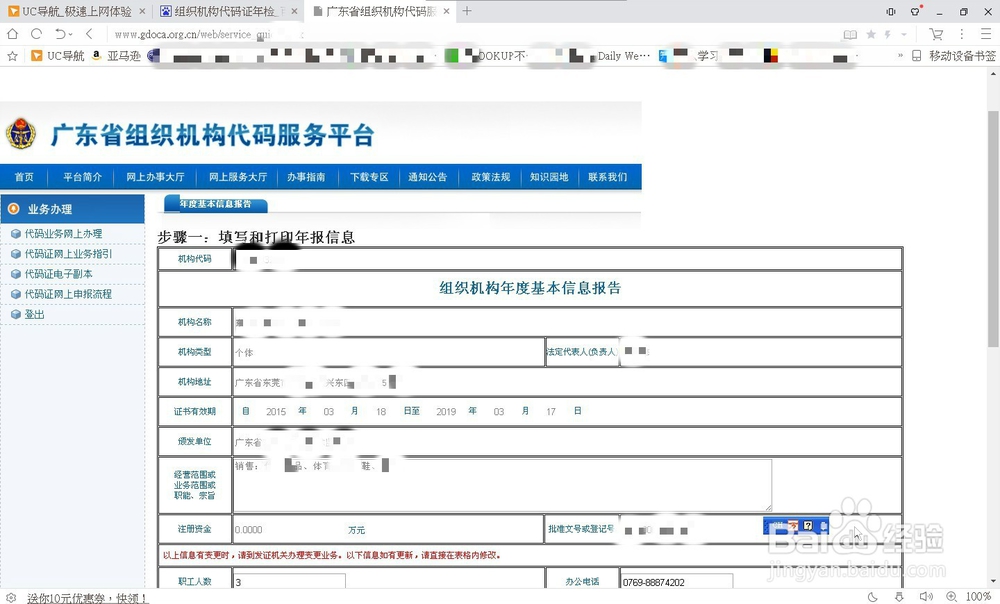Screen dimensions: 1000x604
Task: Click the 机构名称 value field
Action: click(567, 322)
